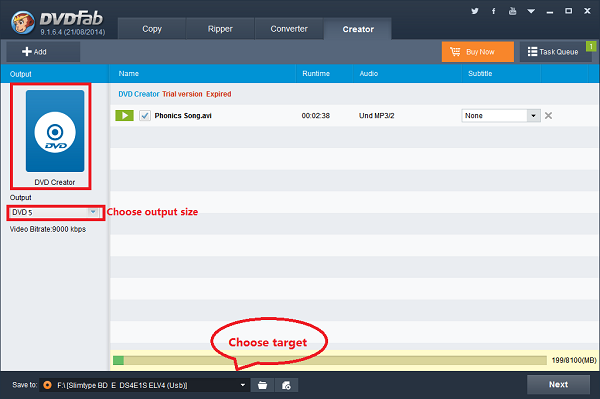Click the Name column header
Screen dimensions: 600x399
[129, 73]
